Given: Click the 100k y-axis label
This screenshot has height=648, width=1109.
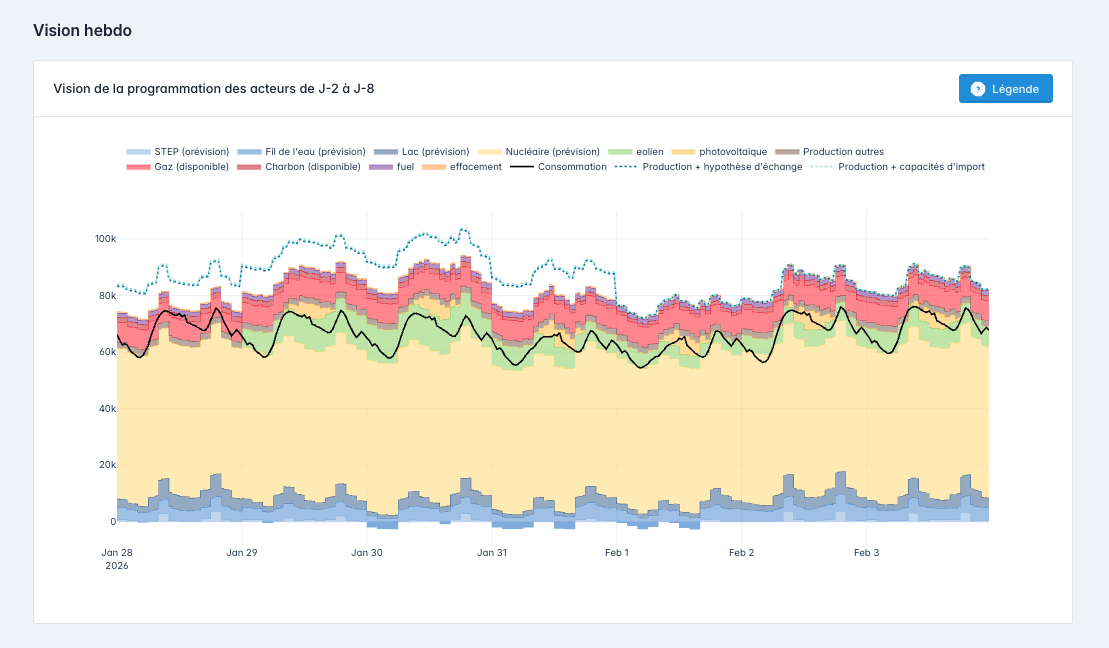Looking at the screenshot, I should click(x=105, y=239).
